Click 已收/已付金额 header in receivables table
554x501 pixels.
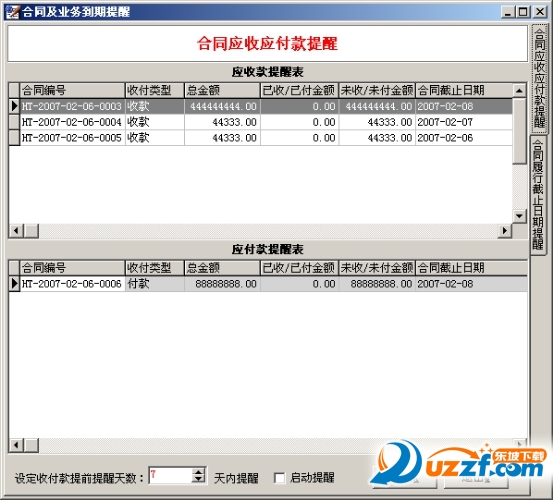(299, 90)
